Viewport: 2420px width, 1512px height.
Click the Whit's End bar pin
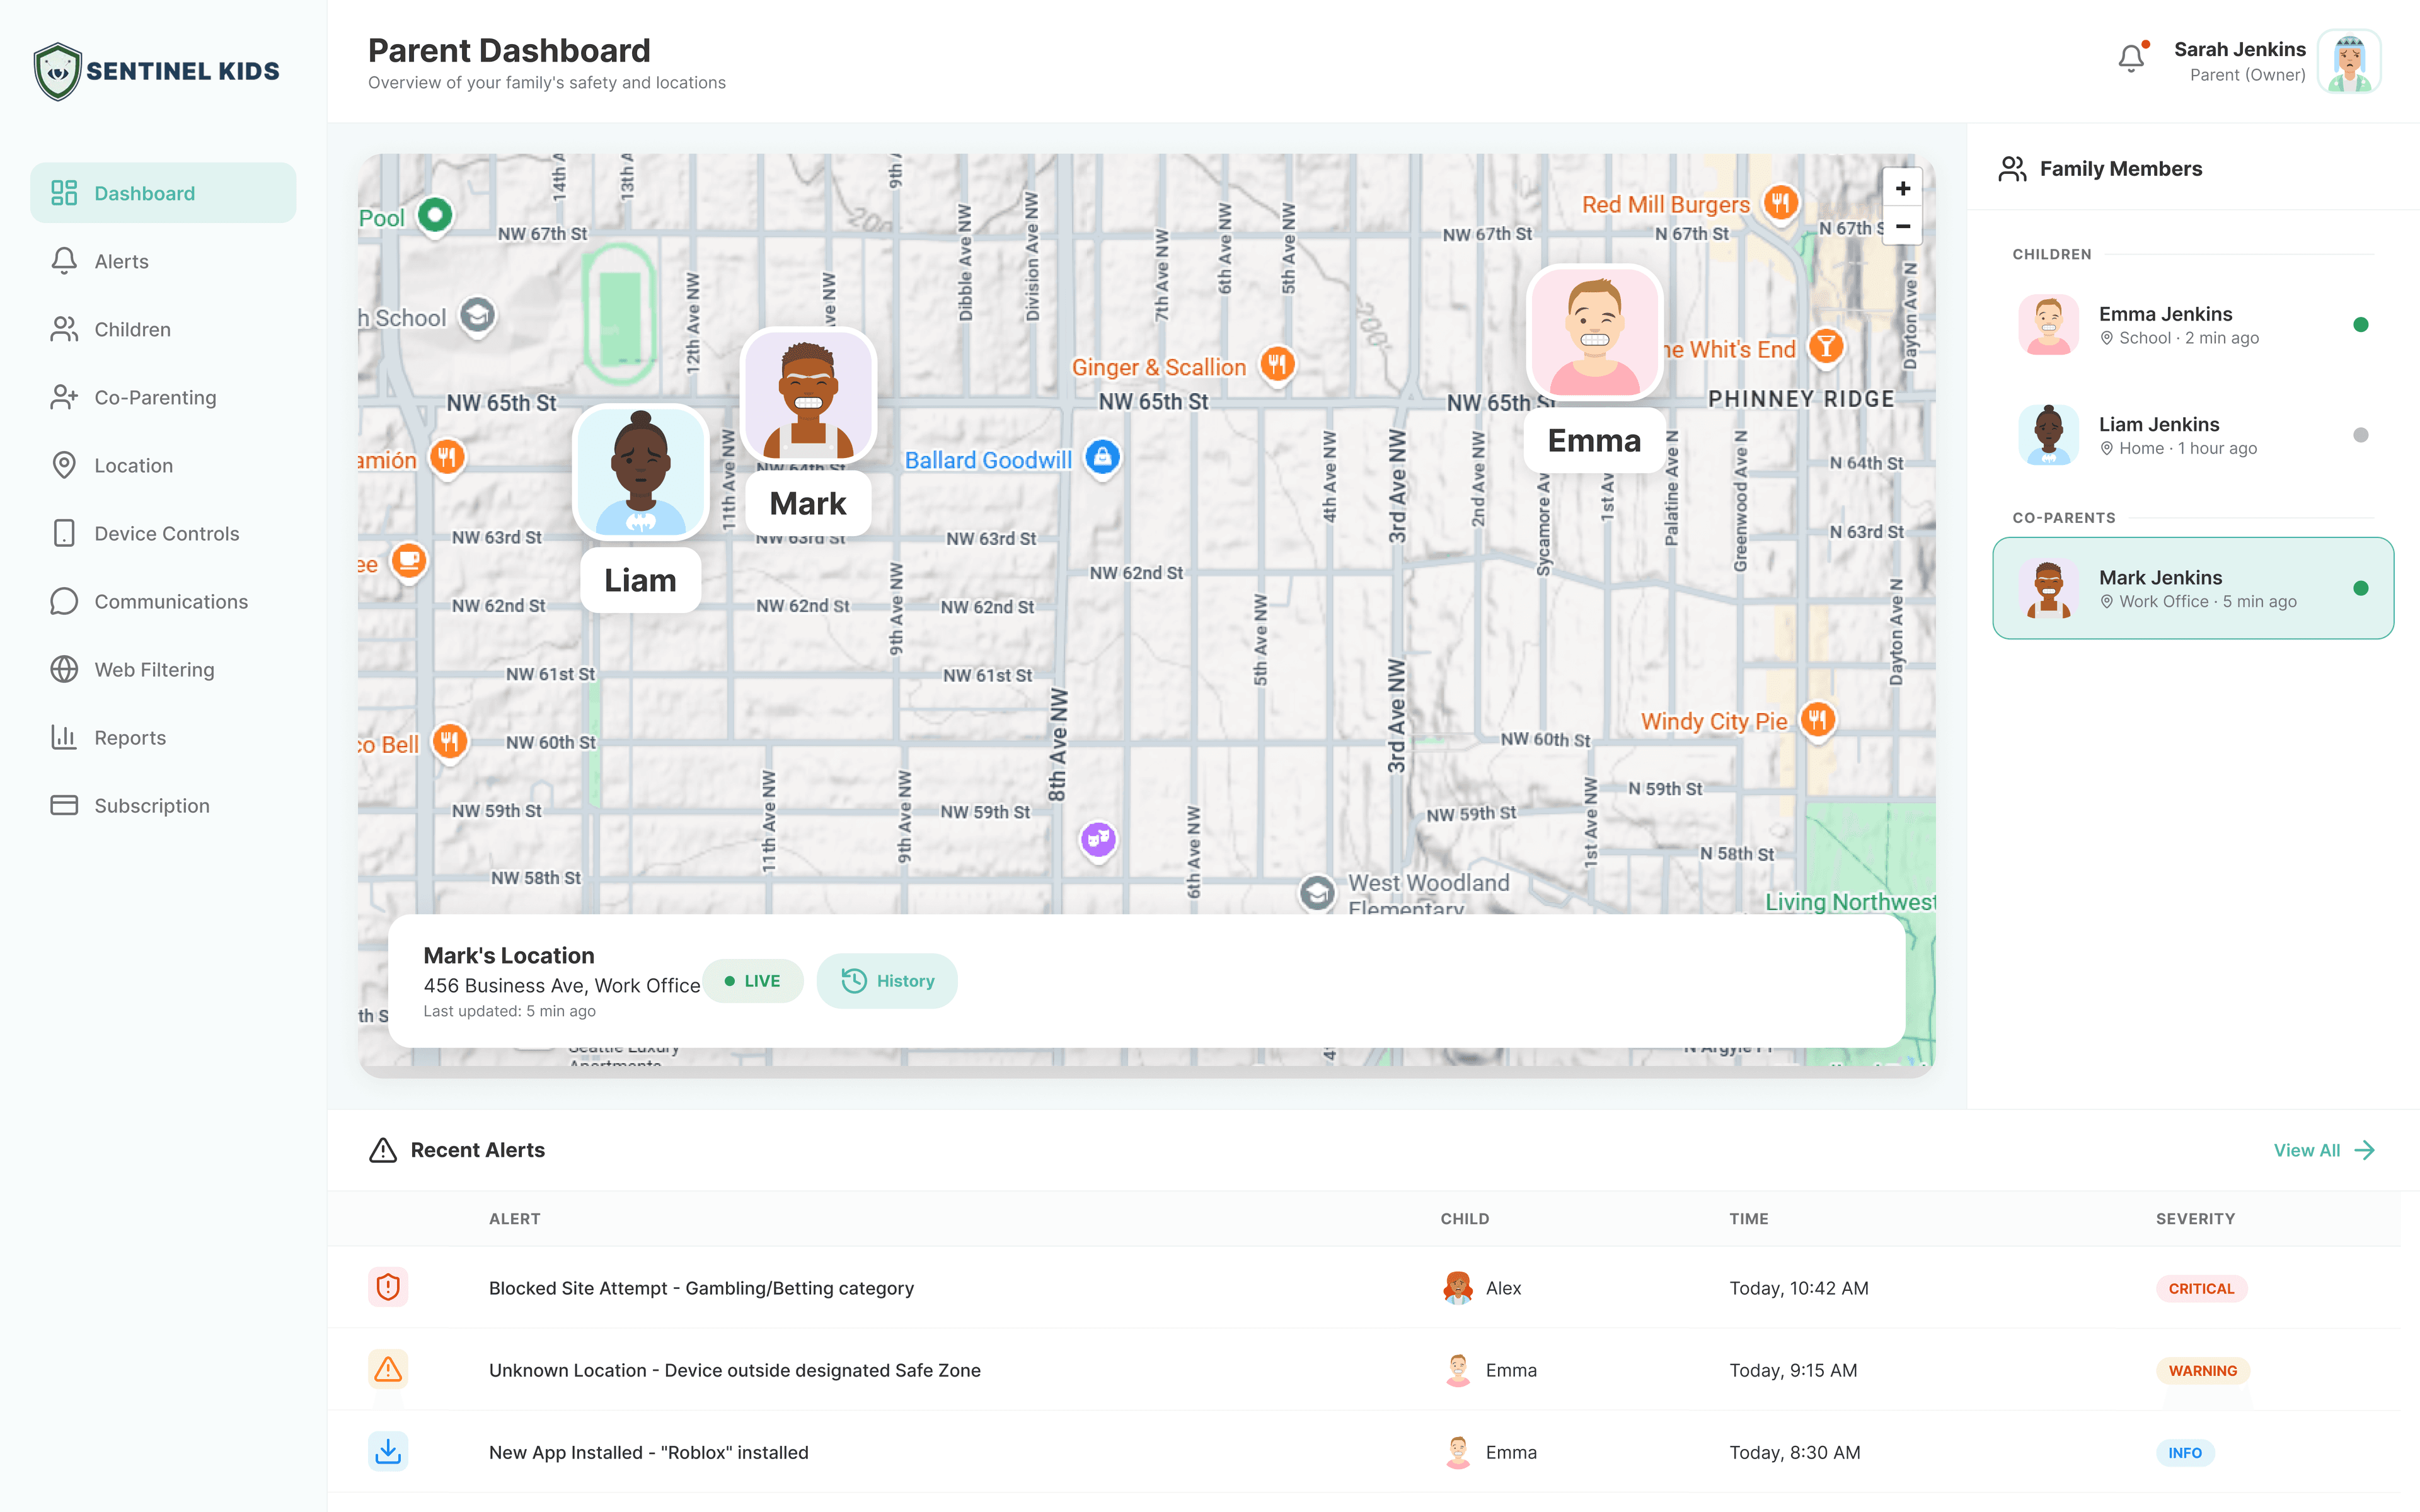[x=1826, y=347]
